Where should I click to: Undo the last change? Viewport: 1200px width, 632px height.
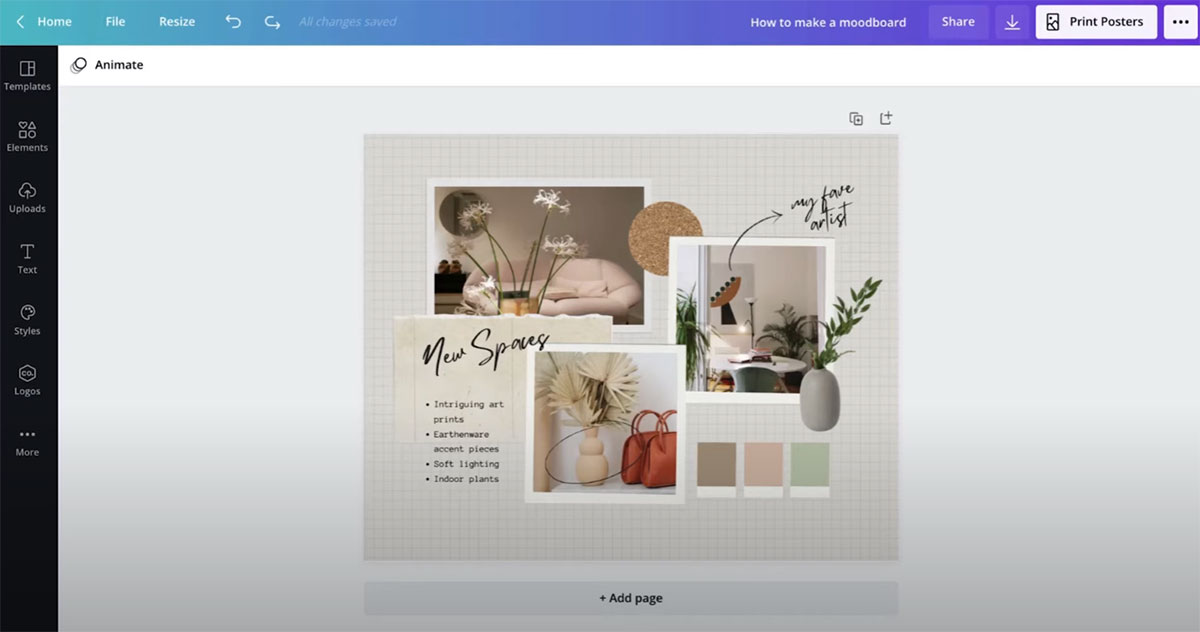(233, 21)
